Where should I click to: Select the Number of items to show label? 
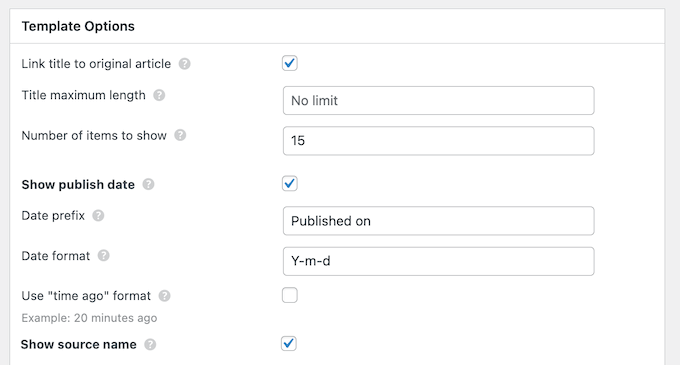tap(94, 136)
